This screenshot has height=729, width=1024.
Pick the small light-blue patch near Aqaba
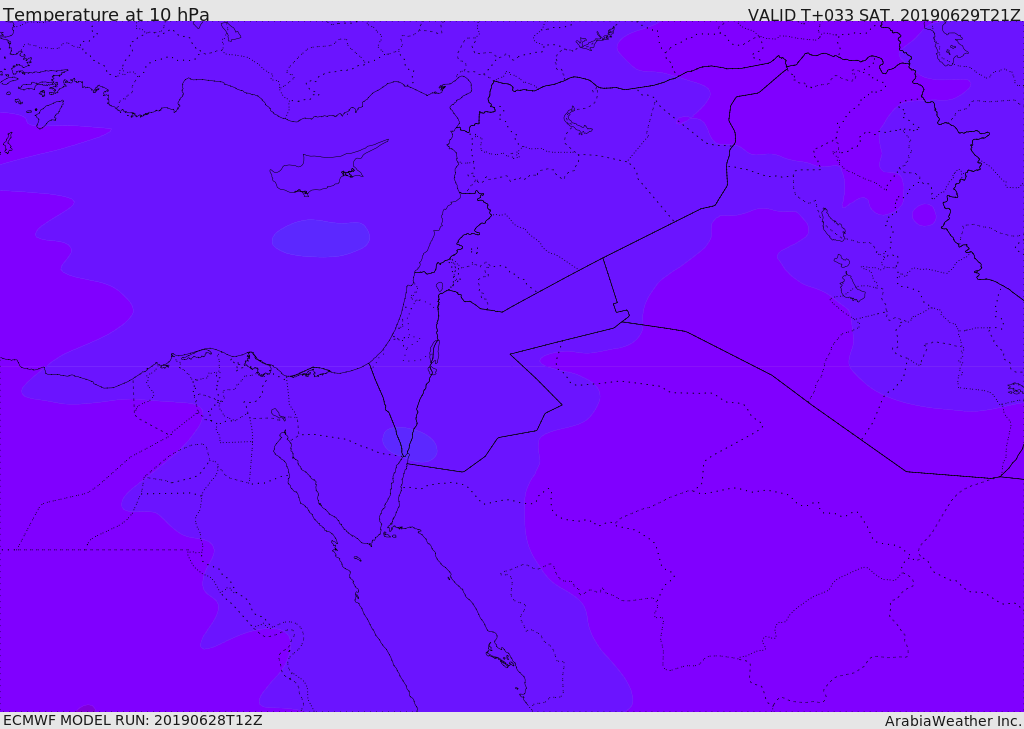409,445
